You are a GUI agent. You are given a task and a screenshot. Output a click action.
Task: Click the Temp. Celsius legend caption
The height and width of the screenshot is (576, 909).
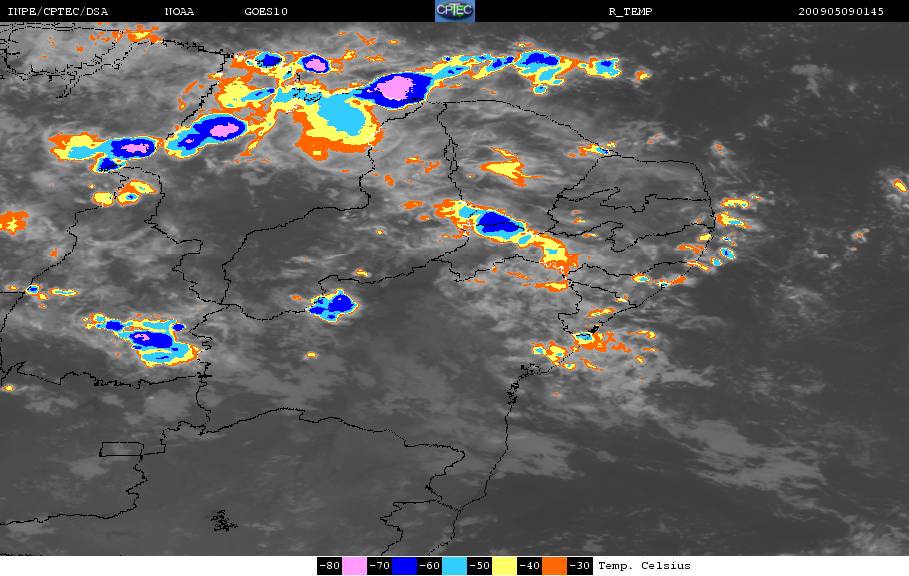click(x=644, y=566)
